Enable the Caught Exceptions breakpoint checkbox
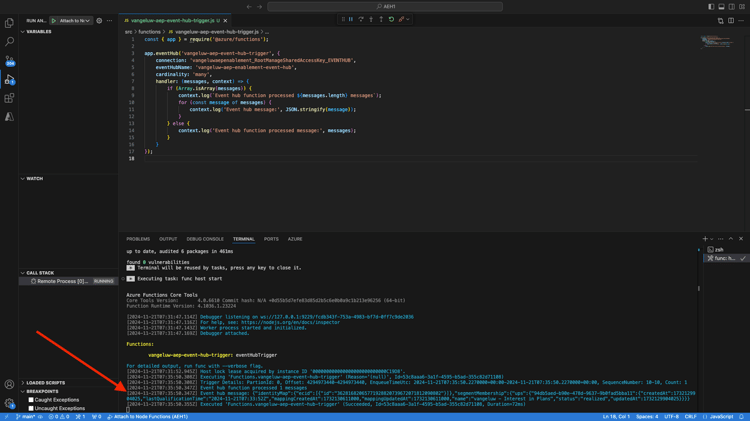Viewport: 750px width, 421px height. [31, 400]
